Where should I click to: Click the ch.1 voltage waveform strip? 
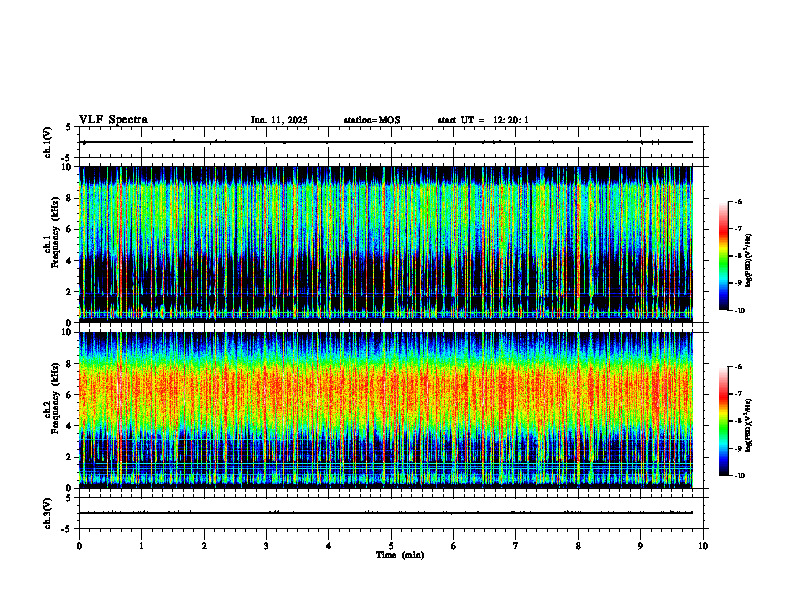tap(391, 142)
